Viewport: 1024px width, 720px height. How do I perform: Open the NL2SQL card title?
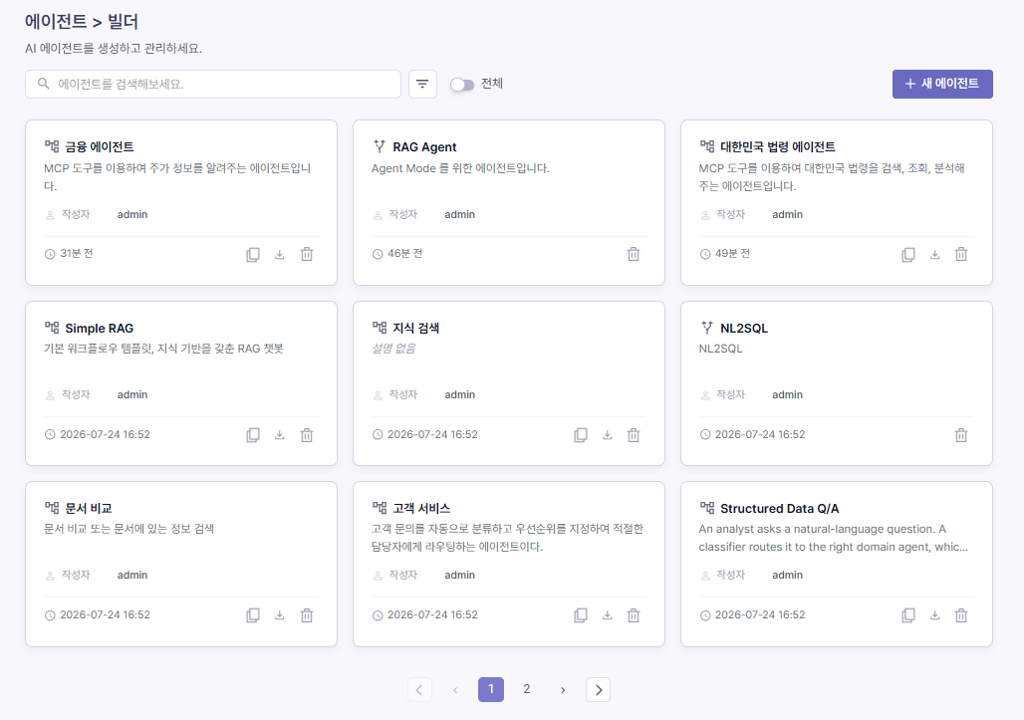coord(744,328)
